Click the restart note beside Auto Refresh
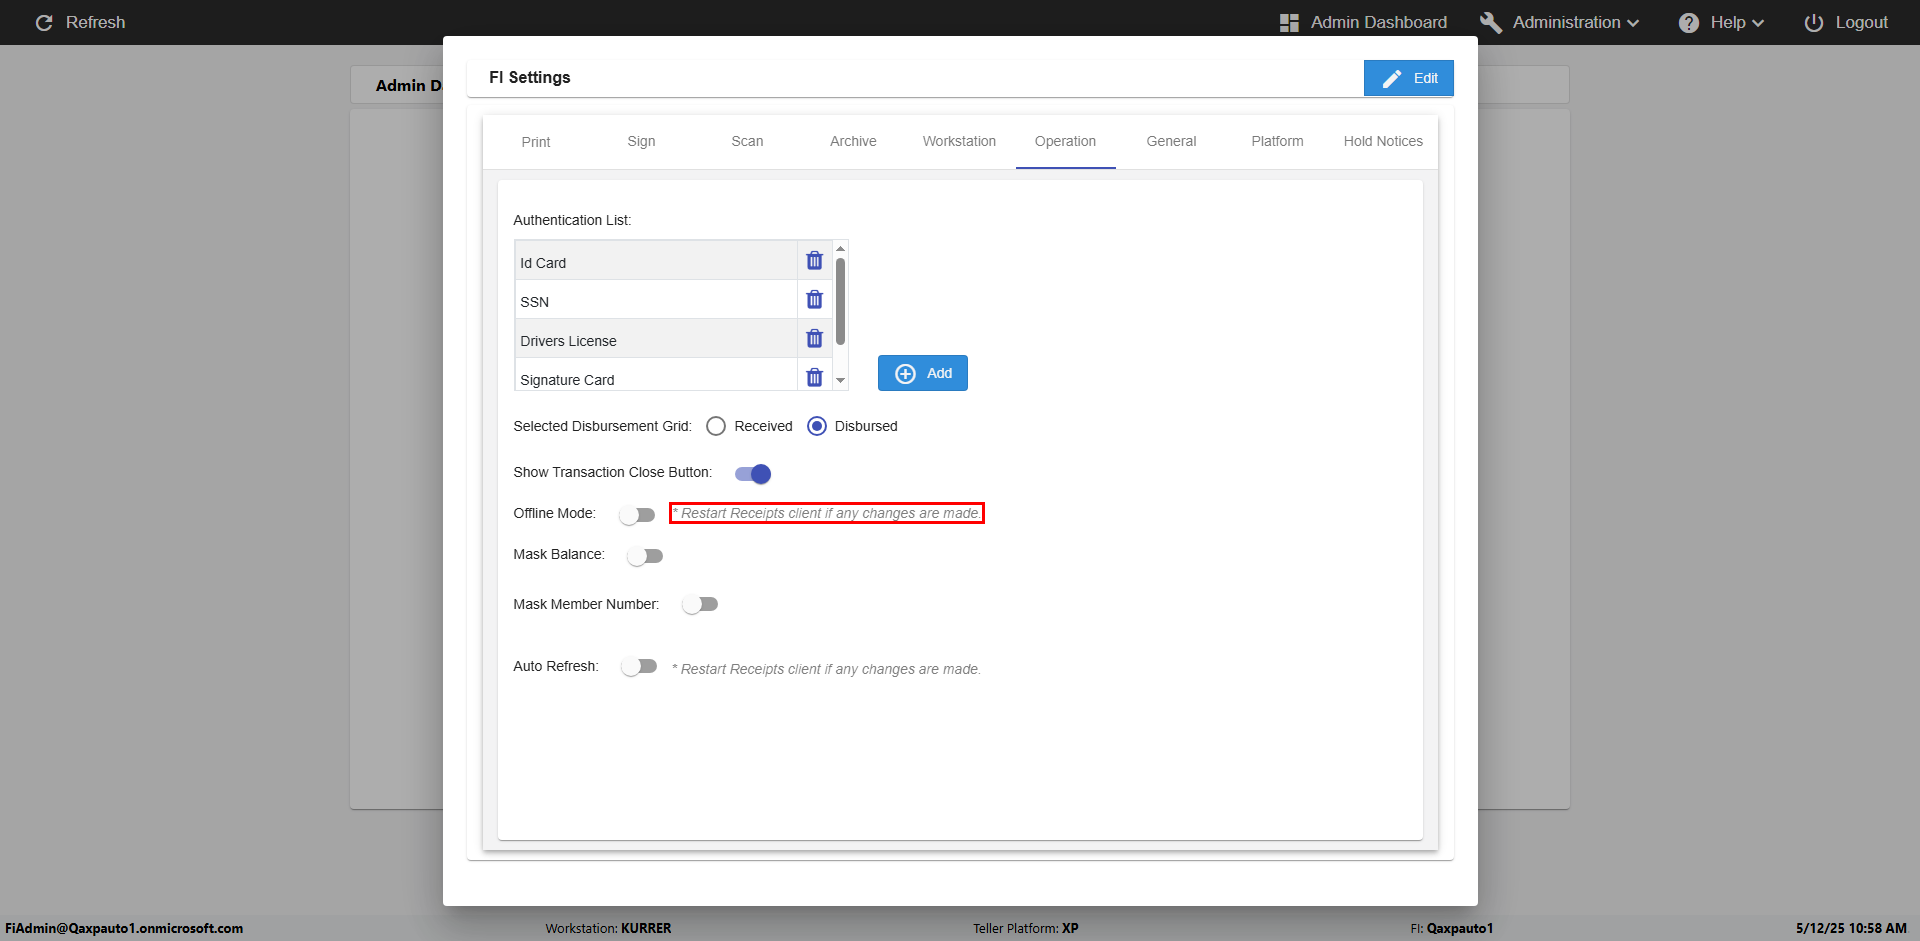Viewport: 1920px width, 941px height. [826, 669]
